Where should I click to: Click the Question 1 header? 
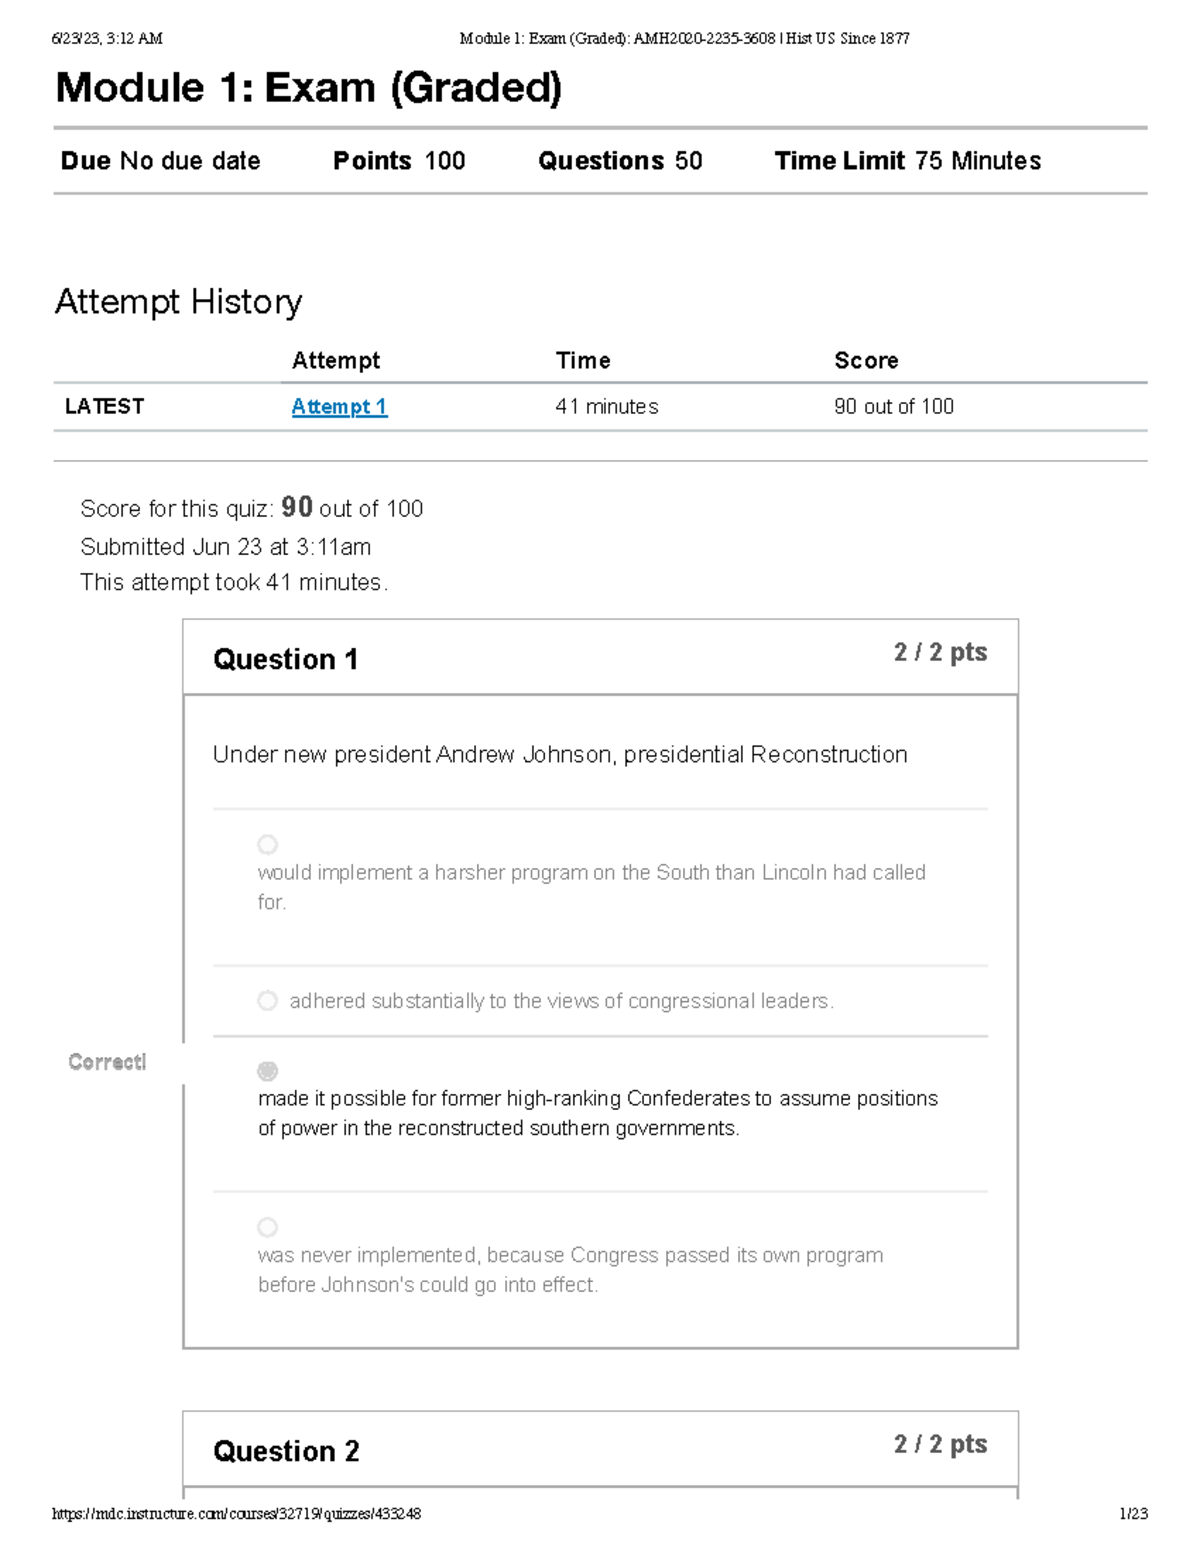(285, 660)
